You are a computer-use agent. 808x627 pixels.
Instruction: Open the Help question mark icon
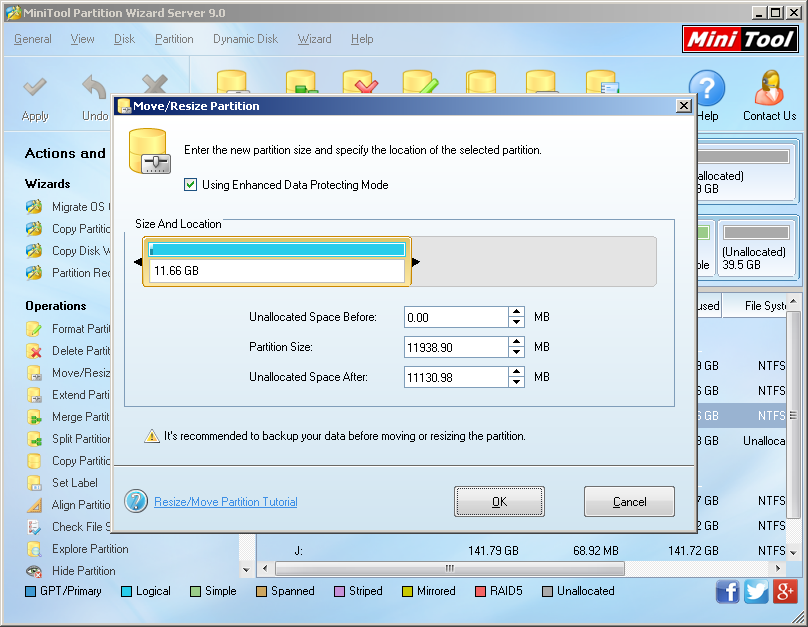(707, 88)
